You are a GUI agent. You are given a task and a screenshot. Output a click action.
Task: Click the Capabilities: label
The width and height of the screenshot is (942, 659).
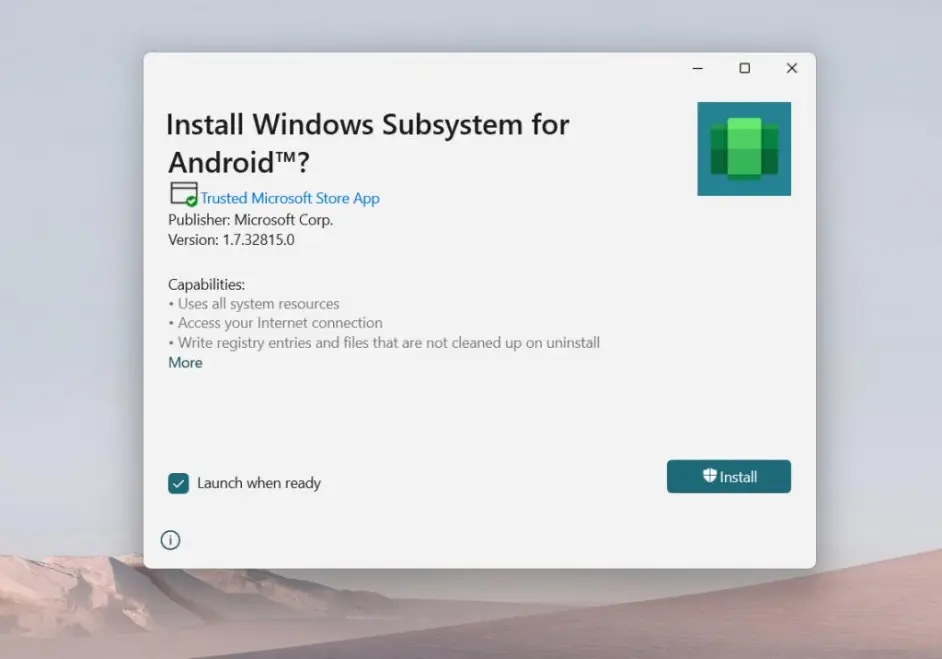206,284
